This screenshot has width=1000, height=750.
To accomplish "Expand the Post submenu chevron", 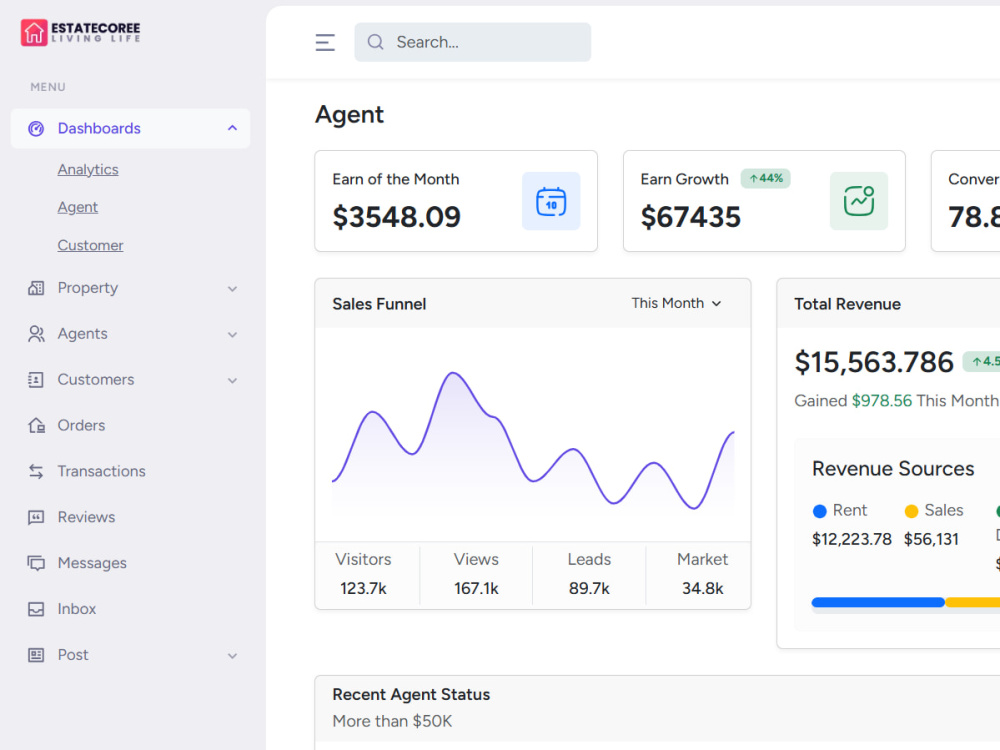I will [x=233, y=656].
